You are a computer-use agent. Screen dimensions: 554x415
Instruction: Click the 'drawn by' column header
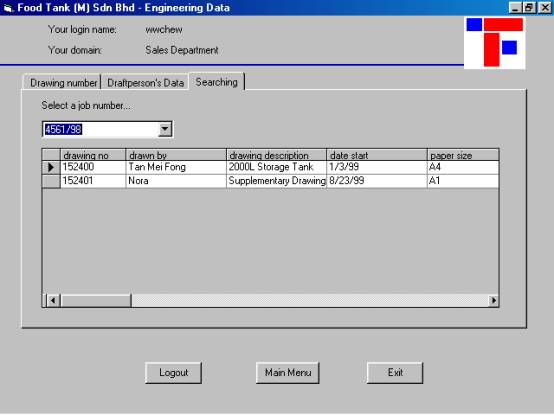[x=176, y=155]
